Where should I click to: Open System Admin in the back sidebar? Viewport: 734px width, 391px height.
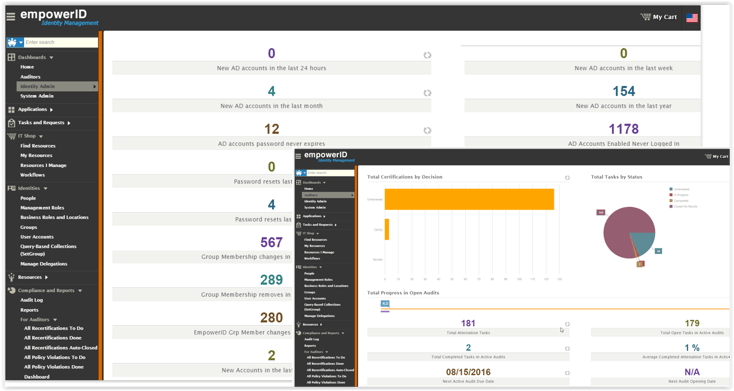(37, 96)
